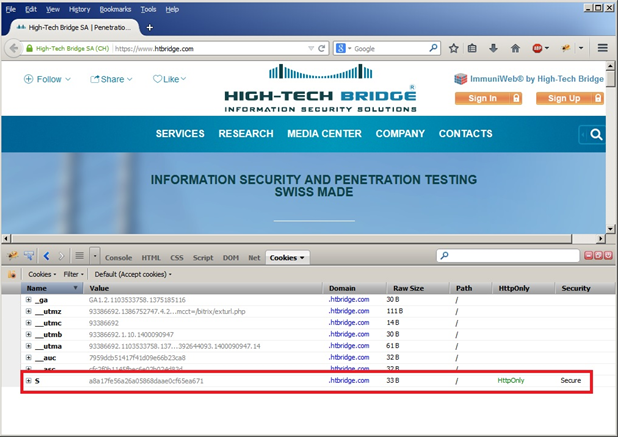Viewport: 620px width, 438px height.
Task: Bookmark this page with the star icon
Action: click(453, 47)
